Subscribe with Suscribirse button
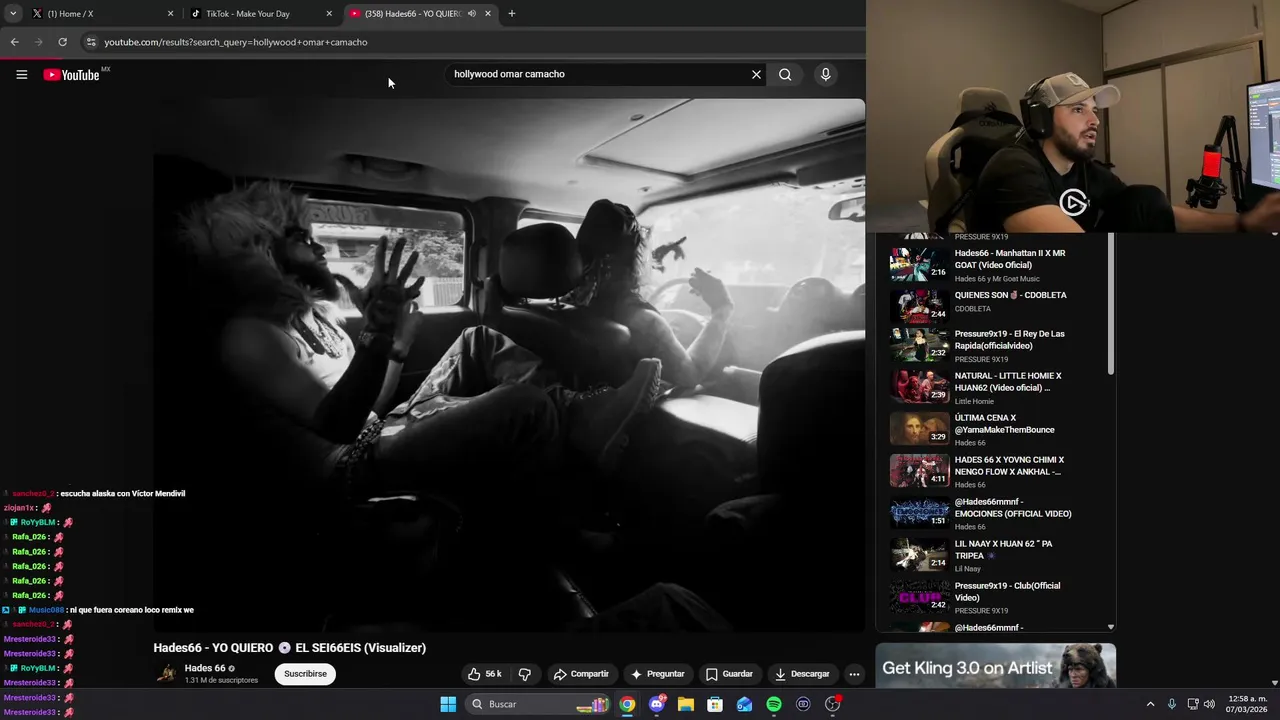 [305, 674]
